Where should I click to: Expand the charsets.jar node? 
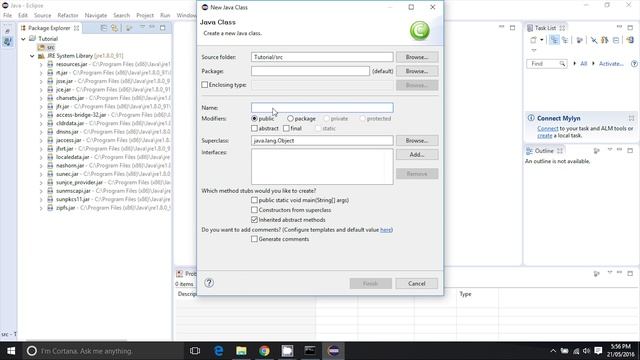tap(41, 98)
